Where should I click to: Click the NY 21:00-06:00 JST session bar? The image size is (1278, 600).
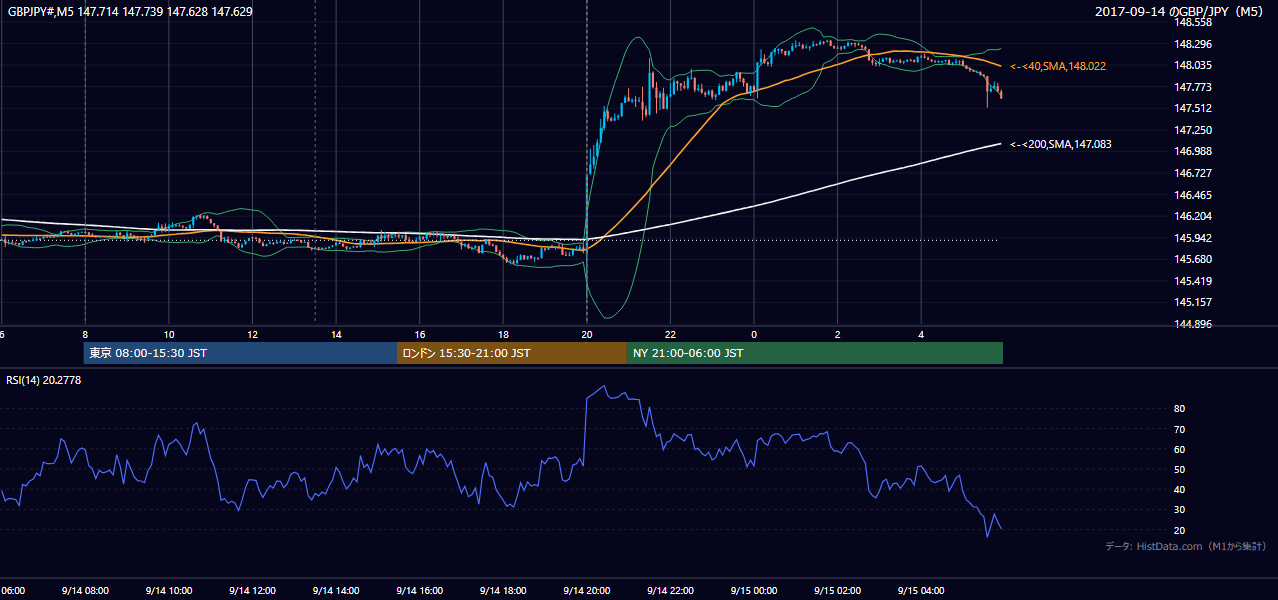815,353
